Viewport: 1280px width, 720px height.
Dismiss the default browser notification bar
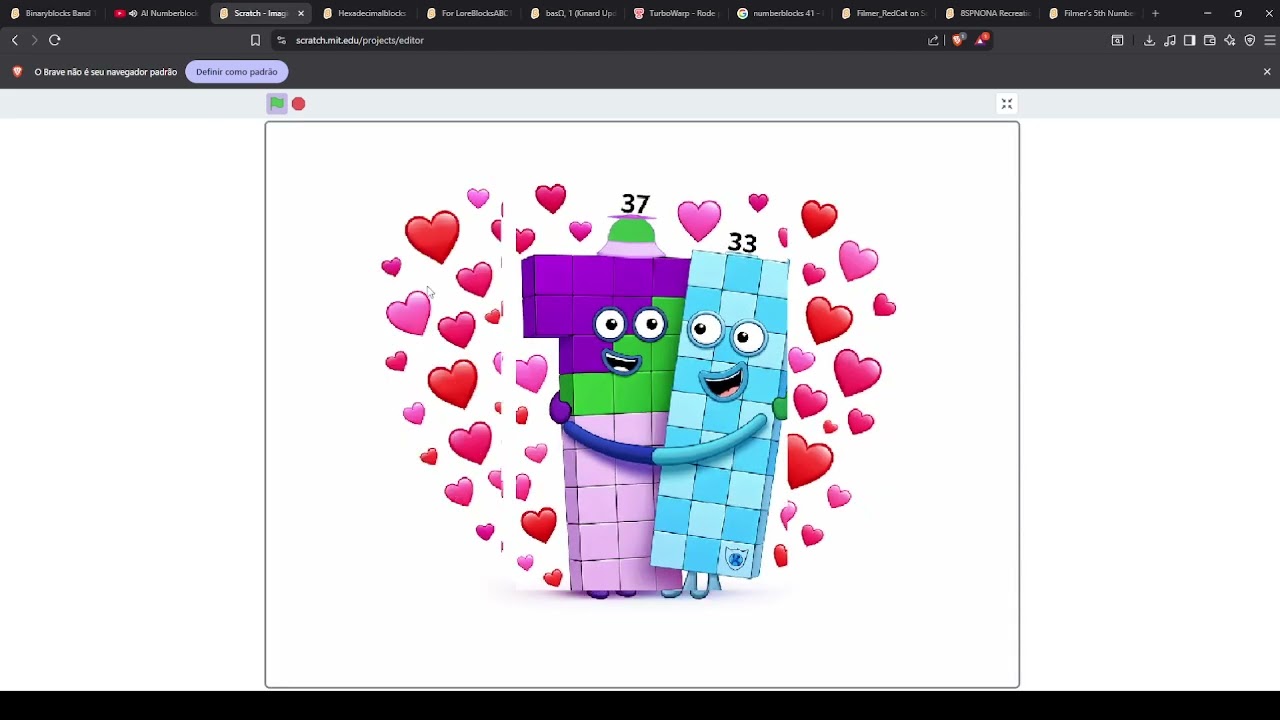1267,72
